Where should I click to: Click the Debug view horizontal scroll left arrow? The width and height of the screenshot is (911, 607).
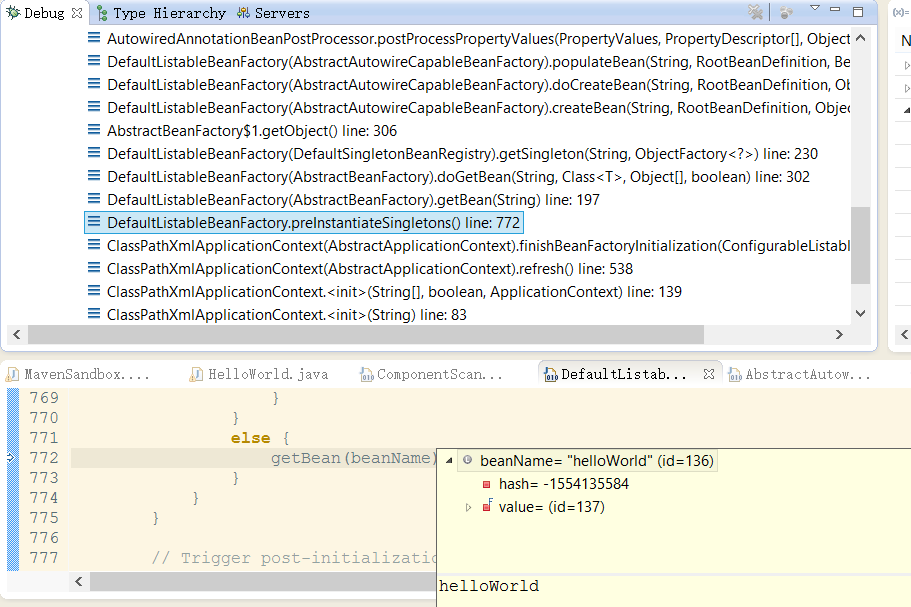tap(17, 335)
